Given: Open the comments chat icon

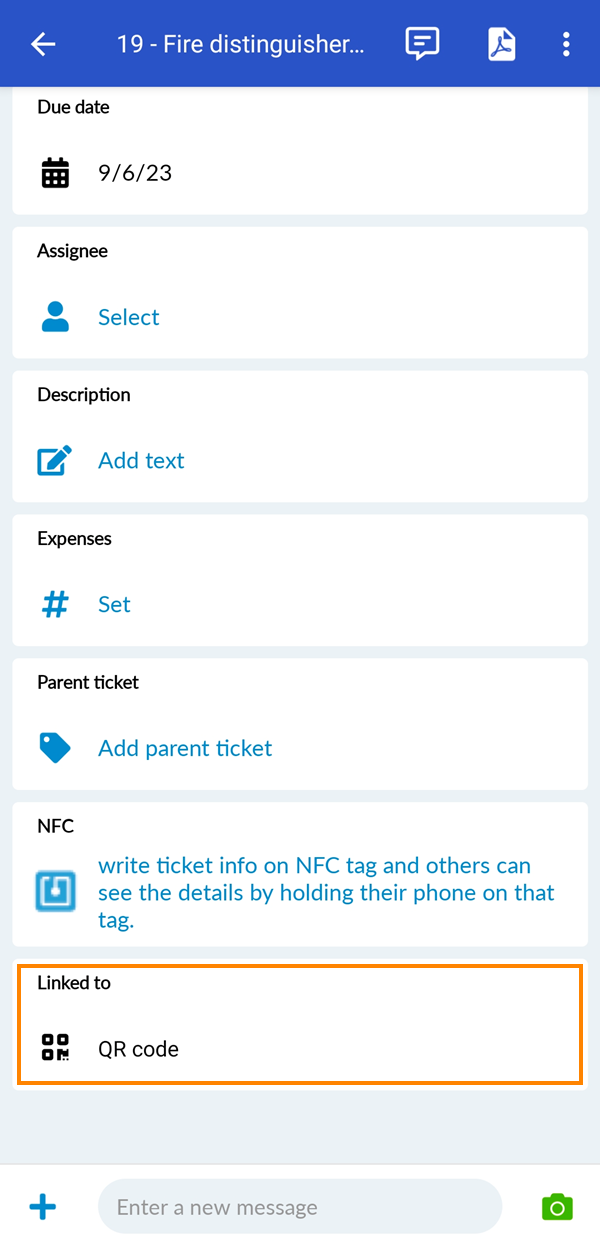Looking at the screenshot, I should (421, 43).
